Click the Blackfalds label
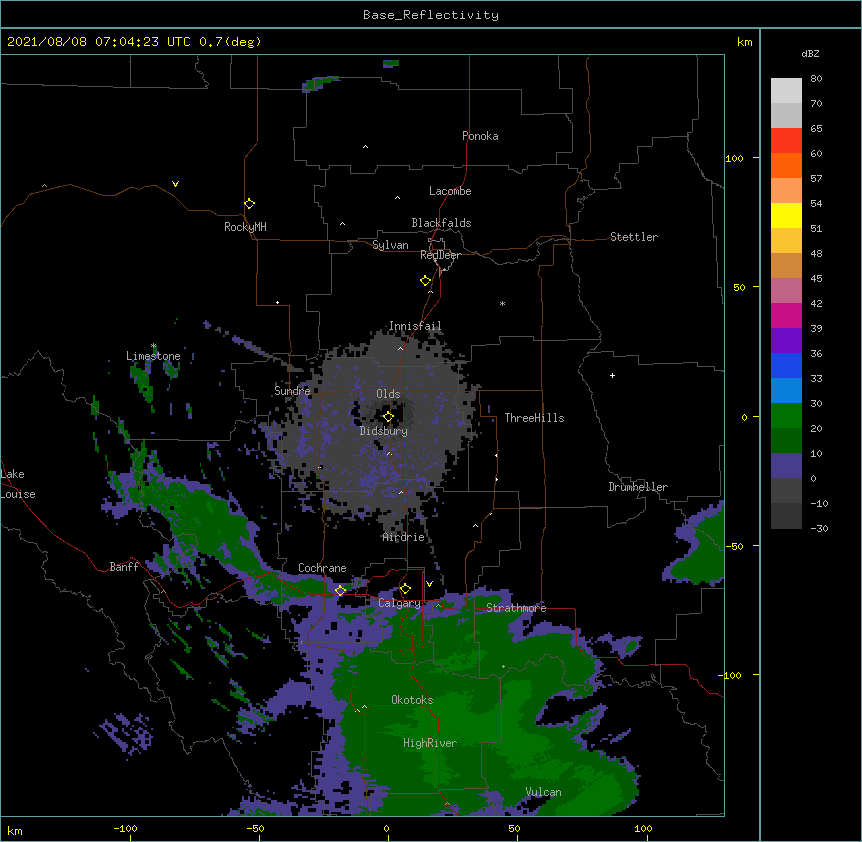This screenshot has width=862, height=842. [x=441, y=223]
